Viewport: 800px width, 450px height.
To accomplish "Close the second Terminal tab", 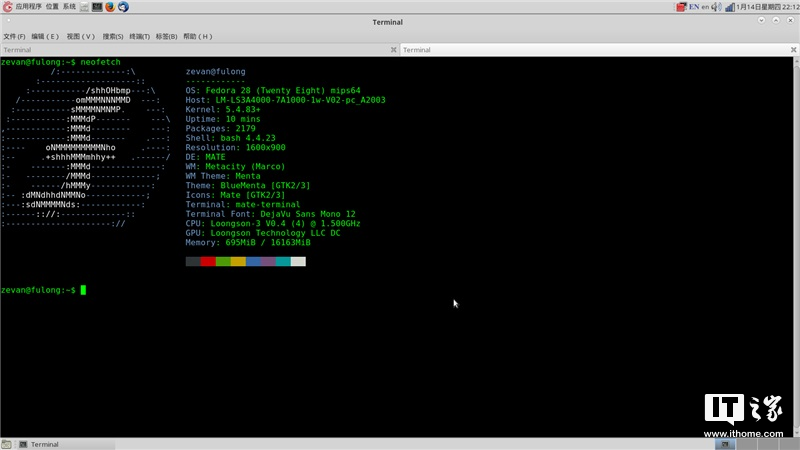I will (x=793, y=49).
